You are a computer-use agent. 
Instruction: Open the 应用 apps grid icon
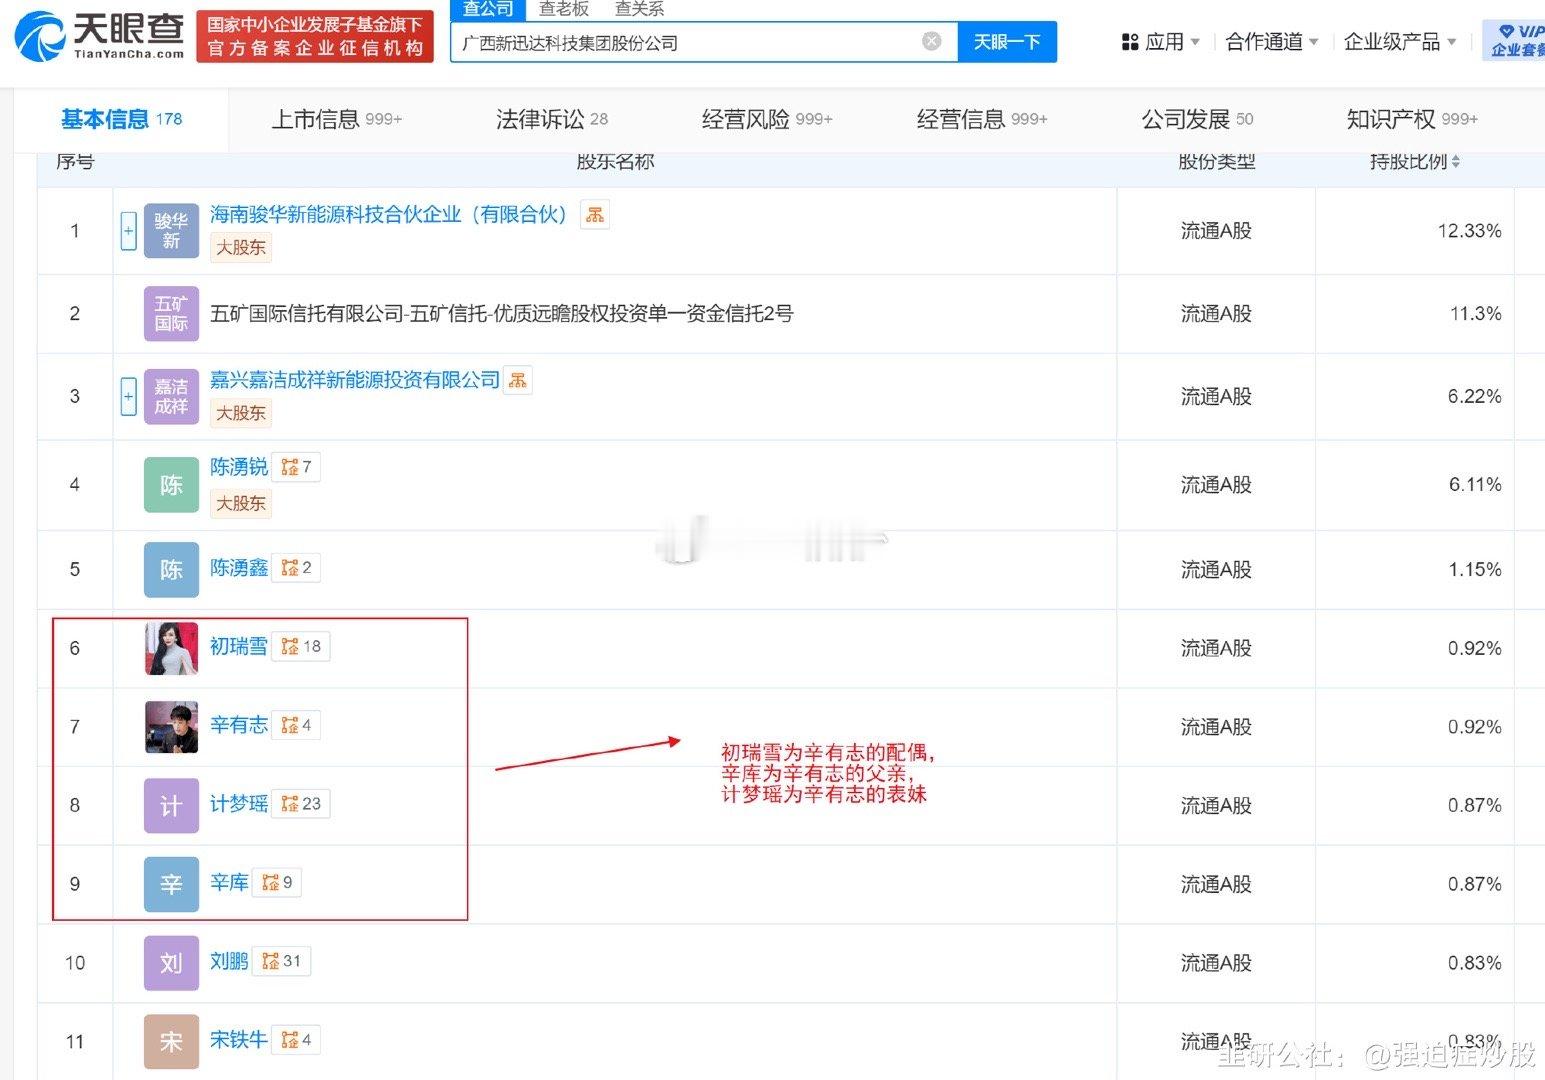point(1130,42)
